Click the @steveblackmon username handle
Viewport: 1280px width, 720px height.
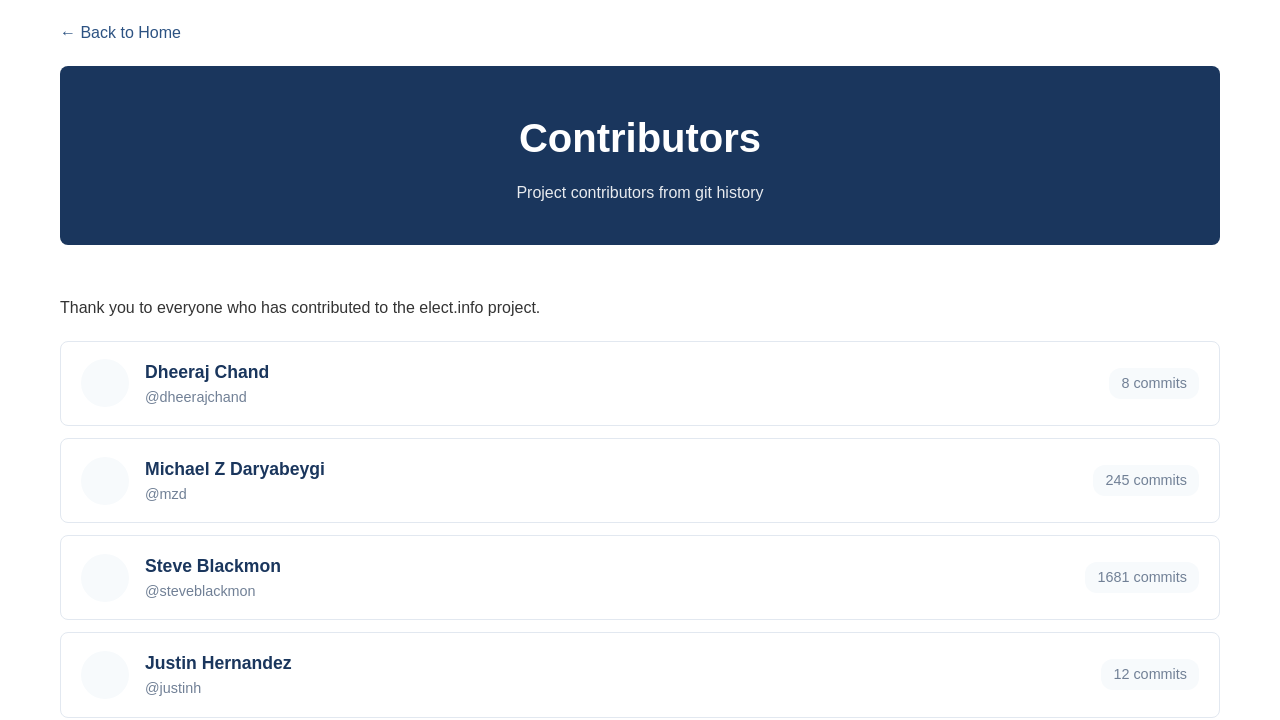[200, 591]
